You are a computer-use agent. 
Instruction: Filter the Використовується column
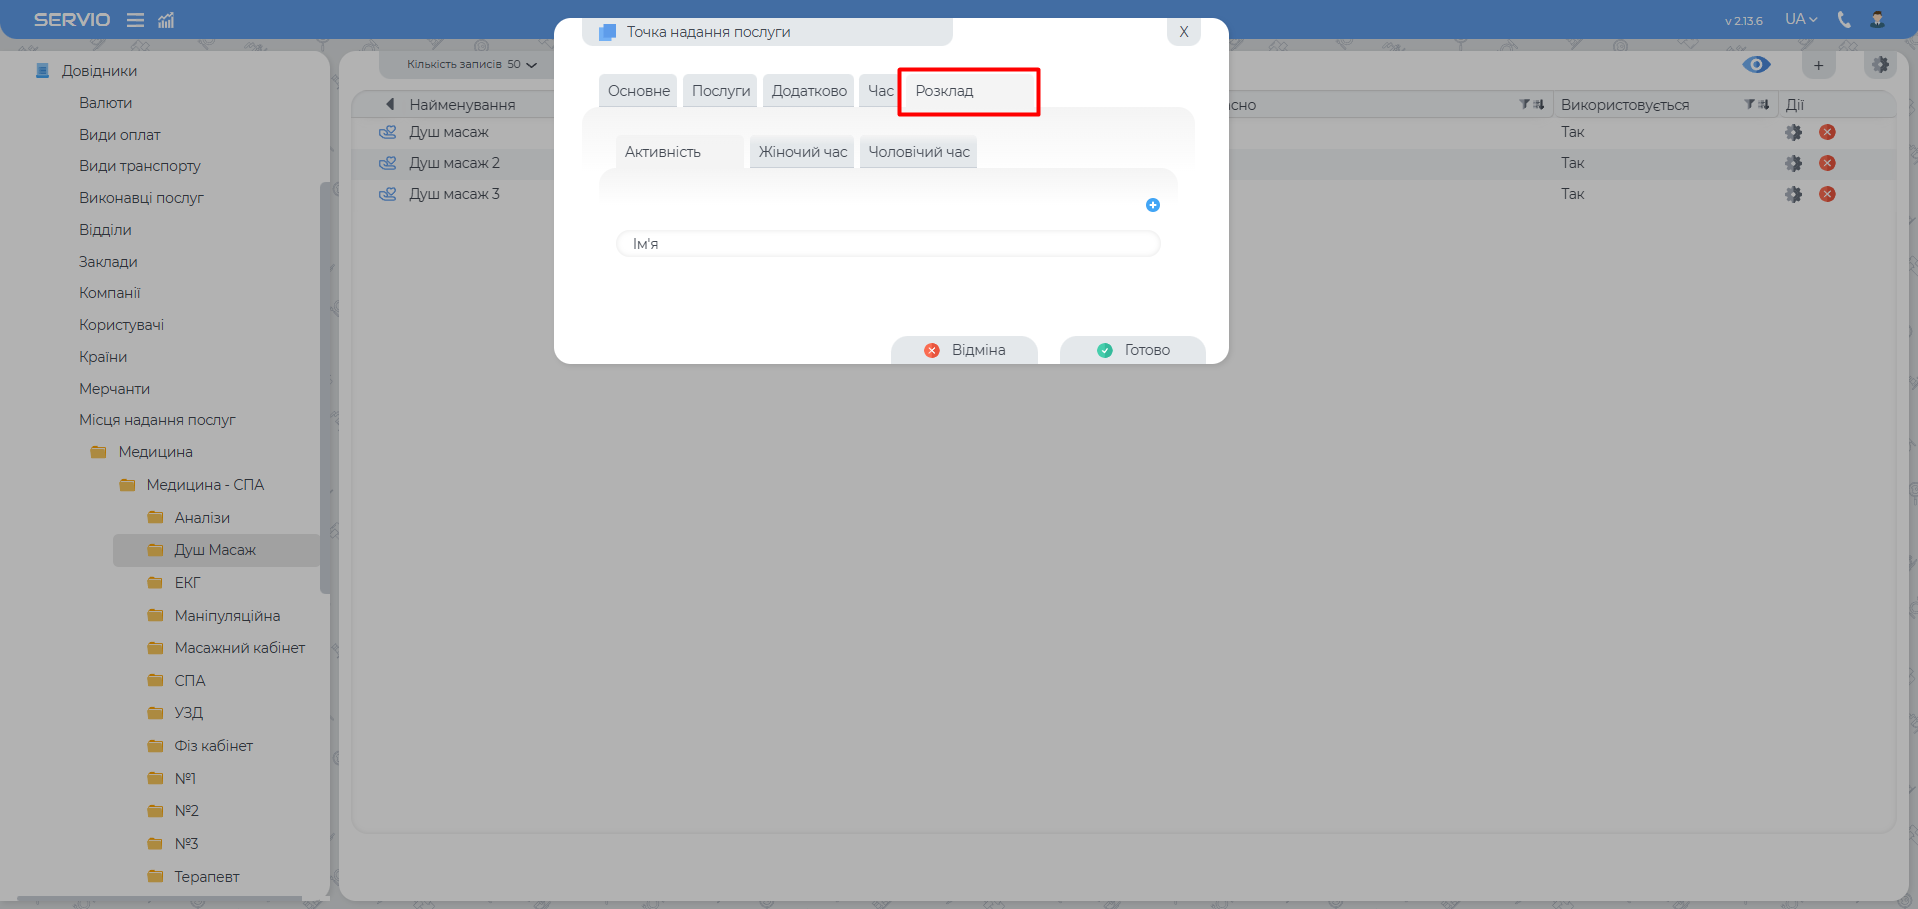(x=1749, y=104)
